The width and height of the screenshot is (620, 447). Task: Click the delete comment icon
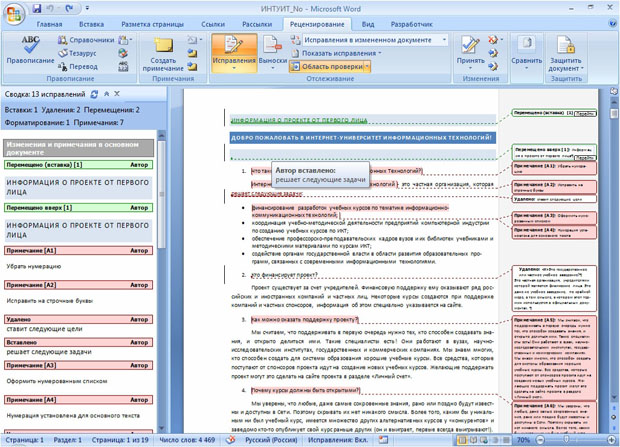(194, 40)
